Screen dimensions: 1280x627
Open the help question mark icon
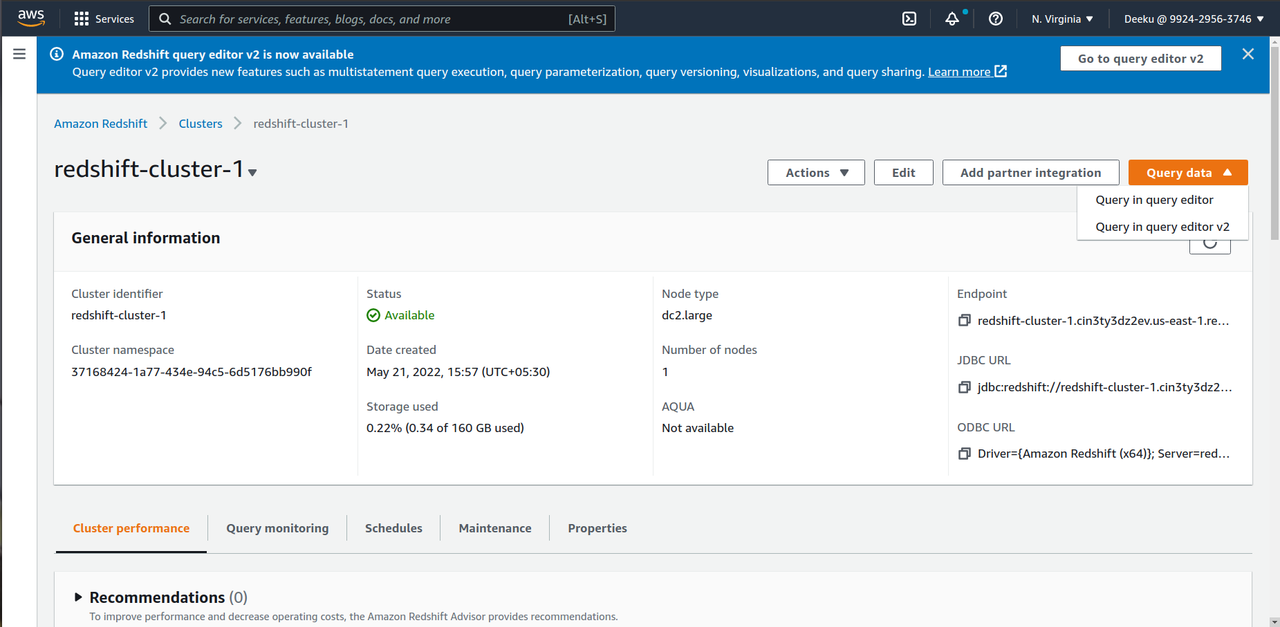tap(995, 19)
